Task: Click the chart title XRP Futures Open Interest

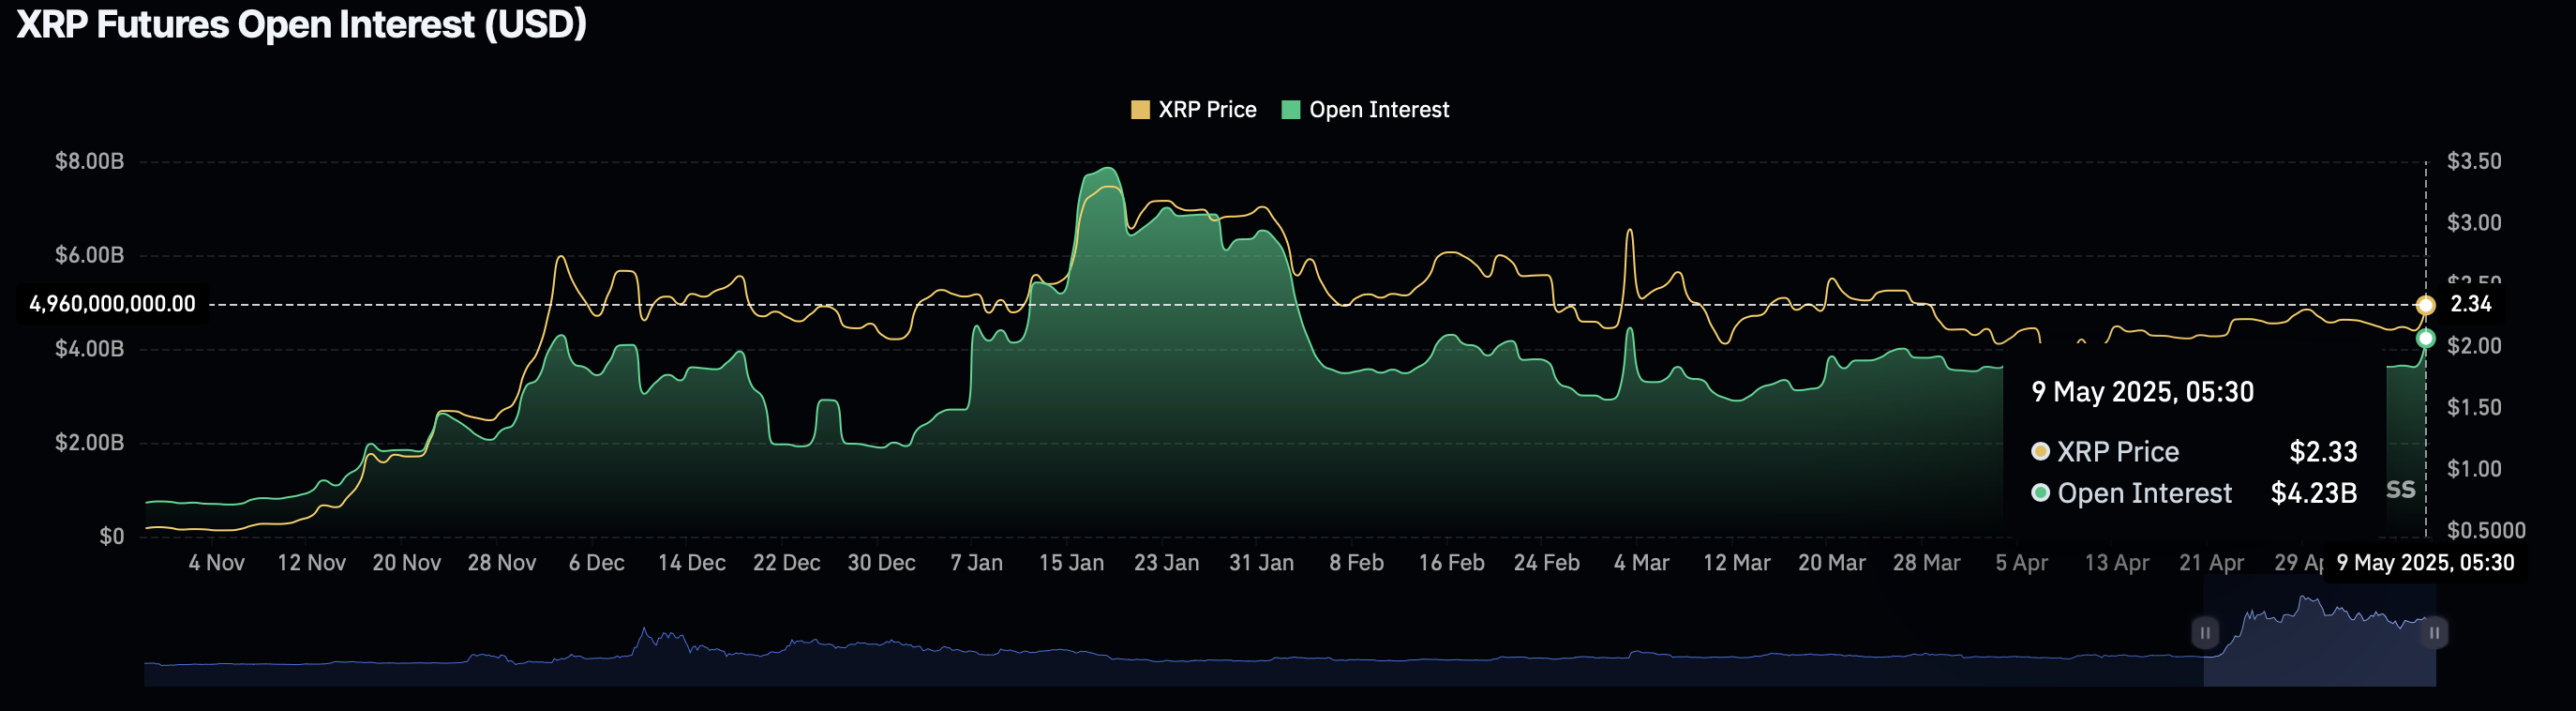Action: (302, 24)
